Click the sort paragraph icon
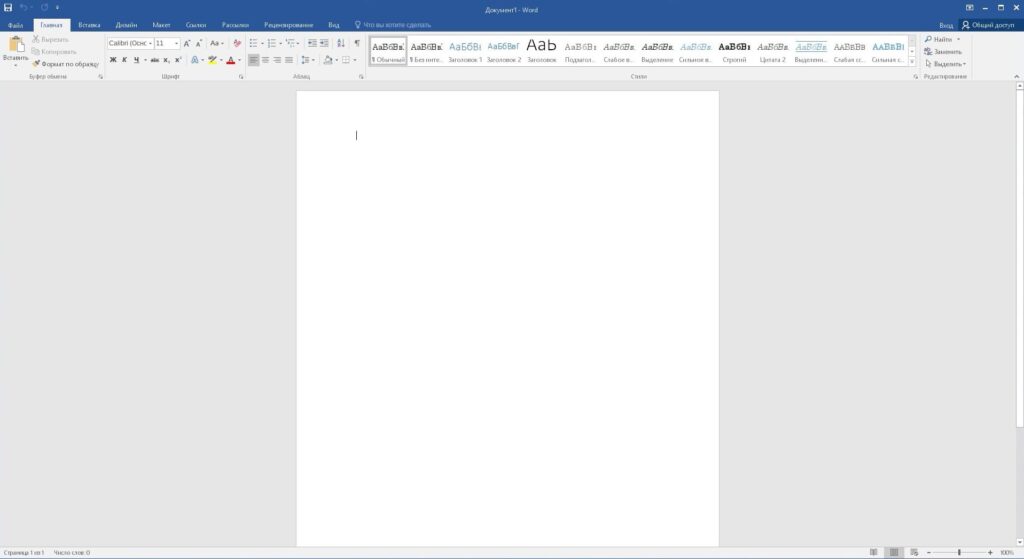This screenshot has height=559, width=1024. 341,43
